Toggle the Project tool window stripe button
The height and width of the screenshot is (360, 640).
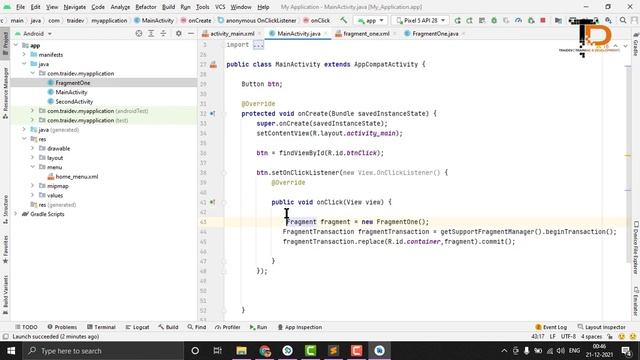[5, 44]
